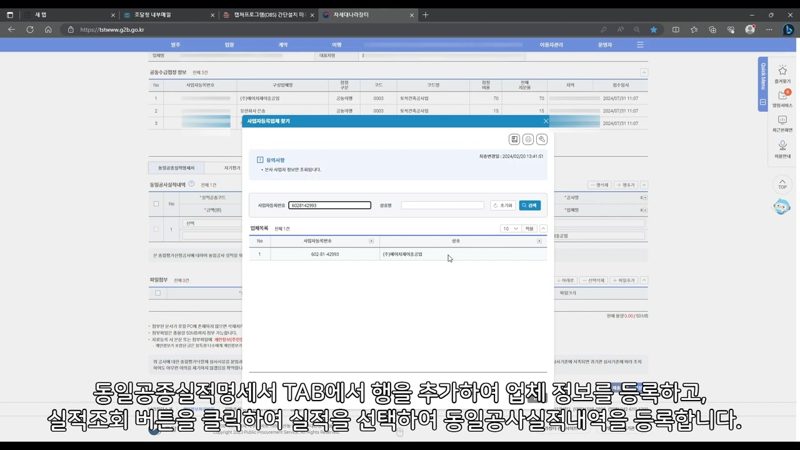800x450 pixels.
Task: Go to browser home page icon
Action: click(48, 30)
